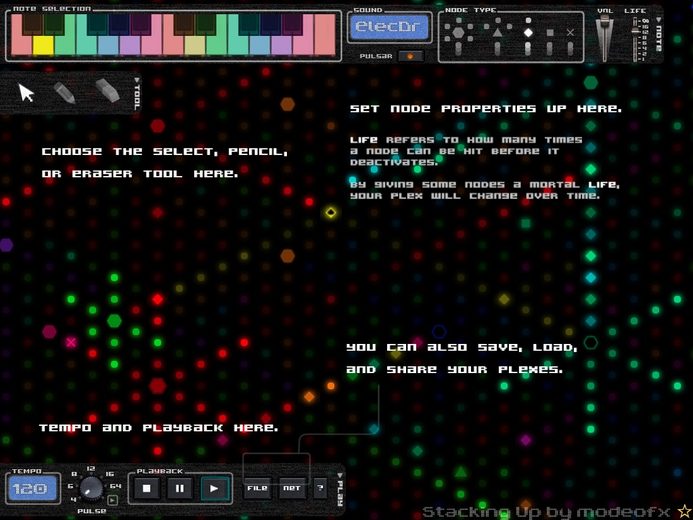Toggle the top direction square above the hexagon
The width and height of the screenshot is (693, 520).
(459, 20)
